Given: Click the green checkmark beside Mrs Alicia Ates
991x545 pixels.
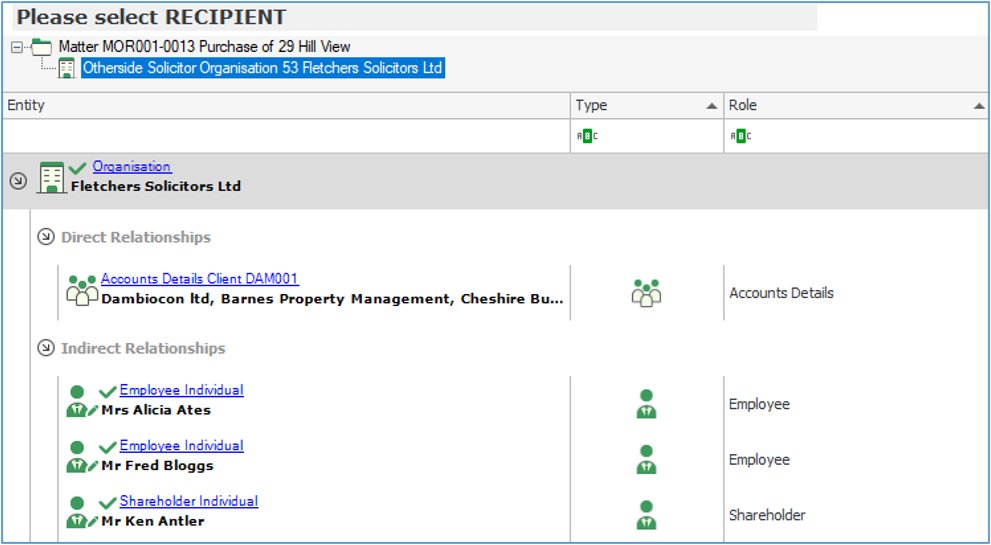Looking at the screenshot, I should [108, 391].
